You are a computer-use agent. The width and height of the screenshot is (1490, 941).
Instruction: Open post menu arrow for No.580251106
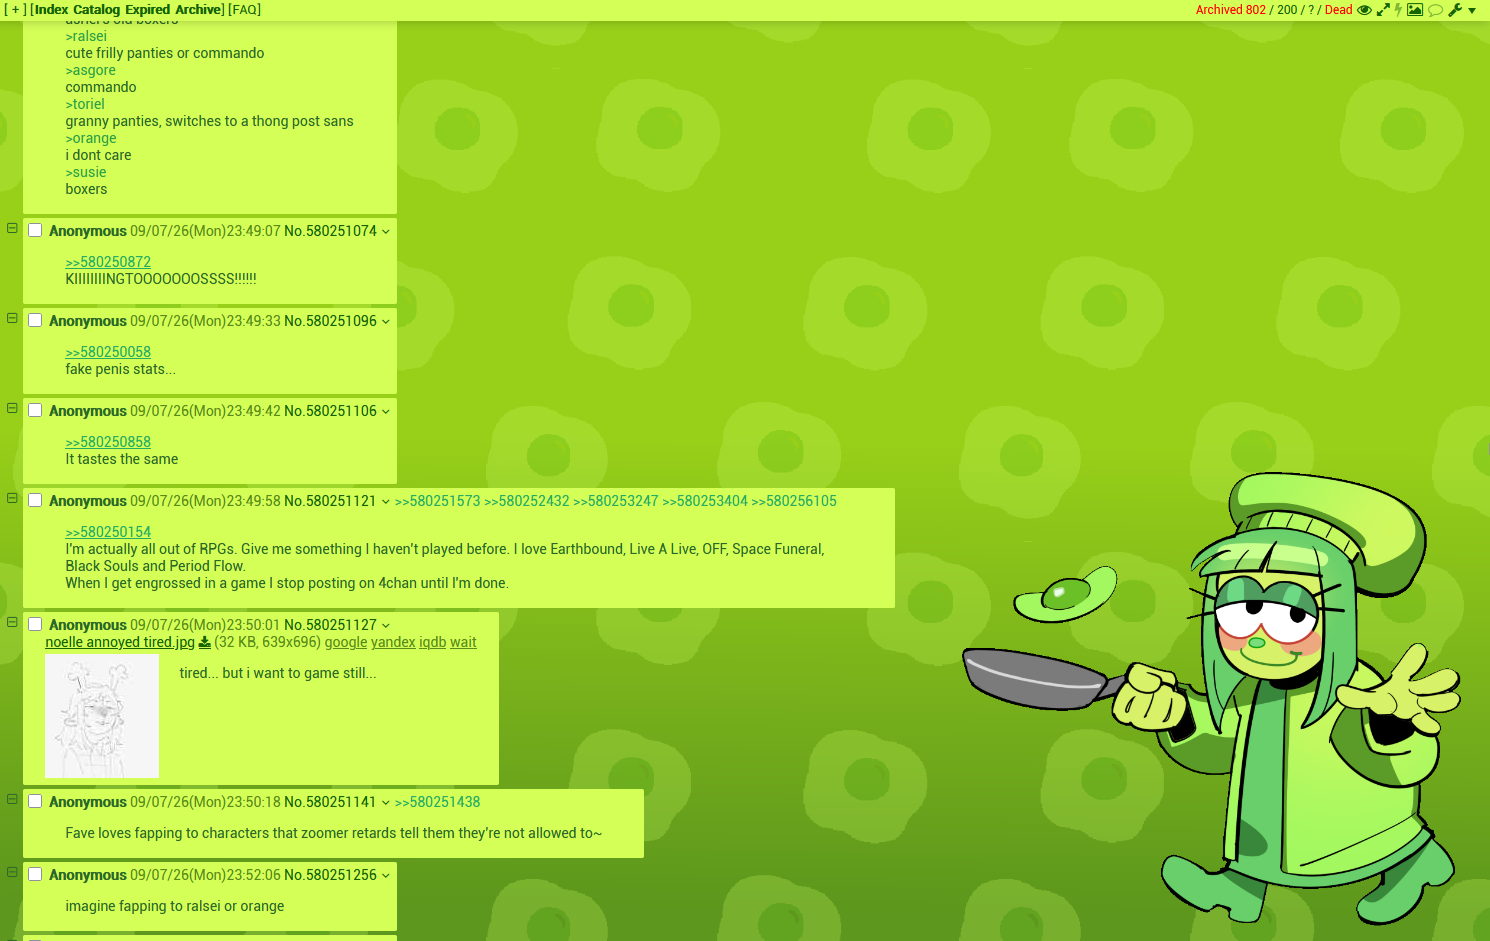coord(386,412)
